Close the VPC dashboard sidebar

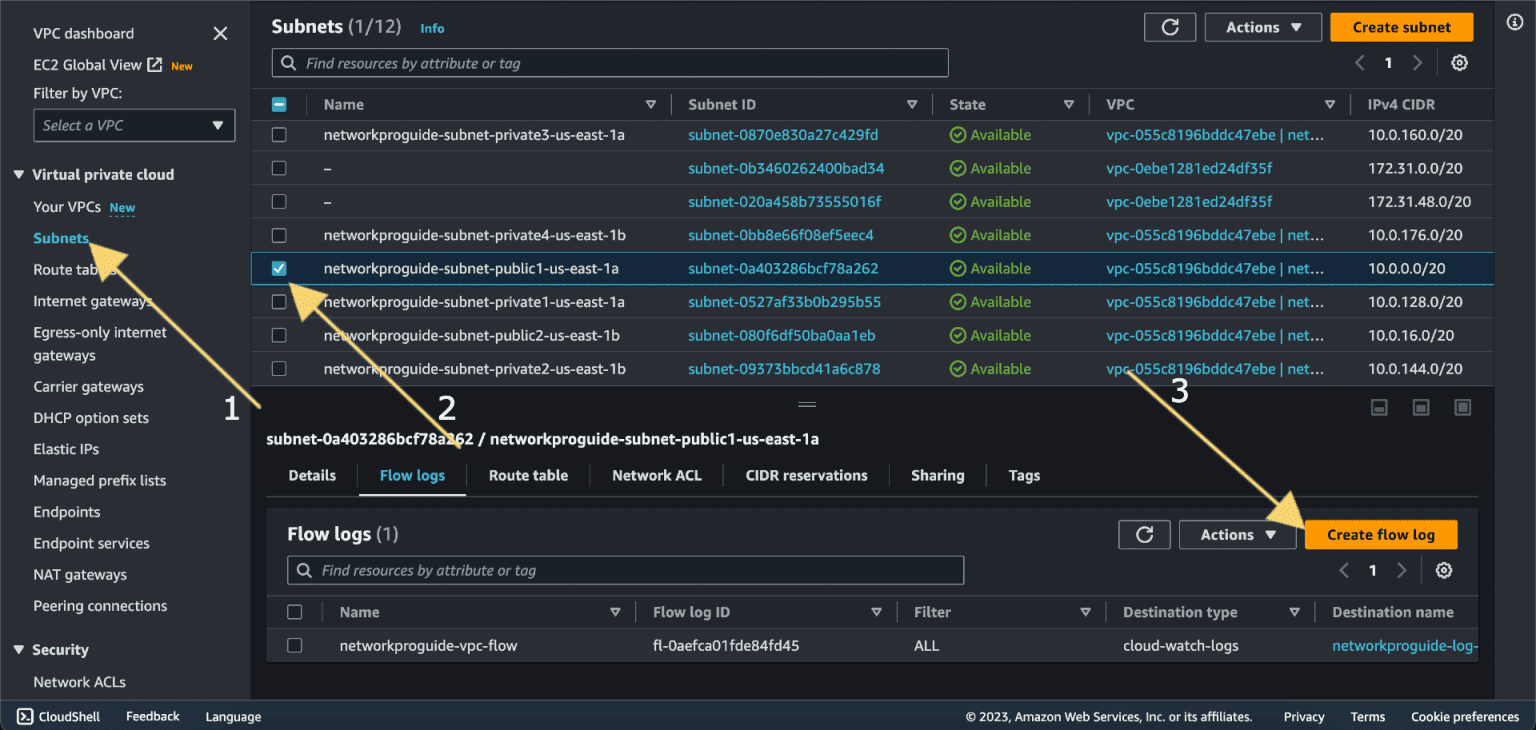(x=220, y=34)
